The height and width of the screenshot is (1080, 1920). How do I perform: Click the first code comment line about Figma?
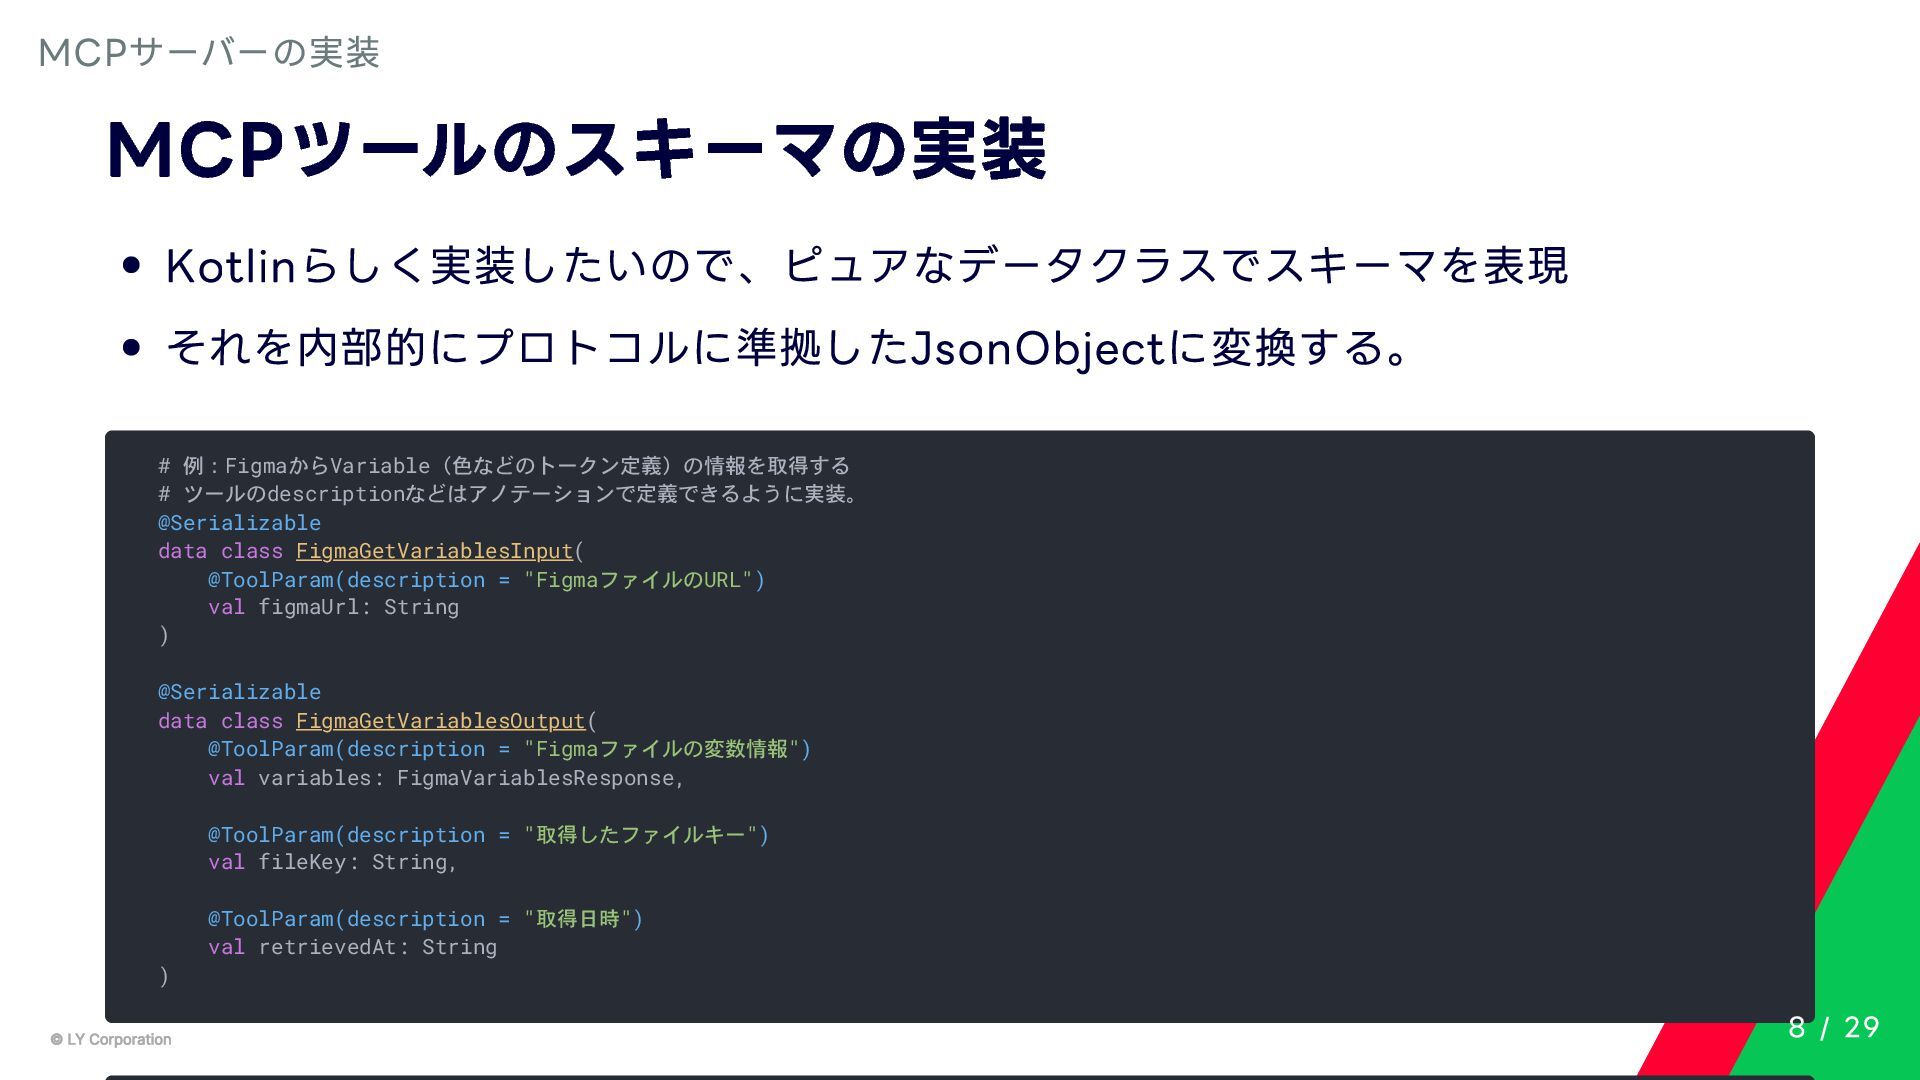(x=504, y=466)
